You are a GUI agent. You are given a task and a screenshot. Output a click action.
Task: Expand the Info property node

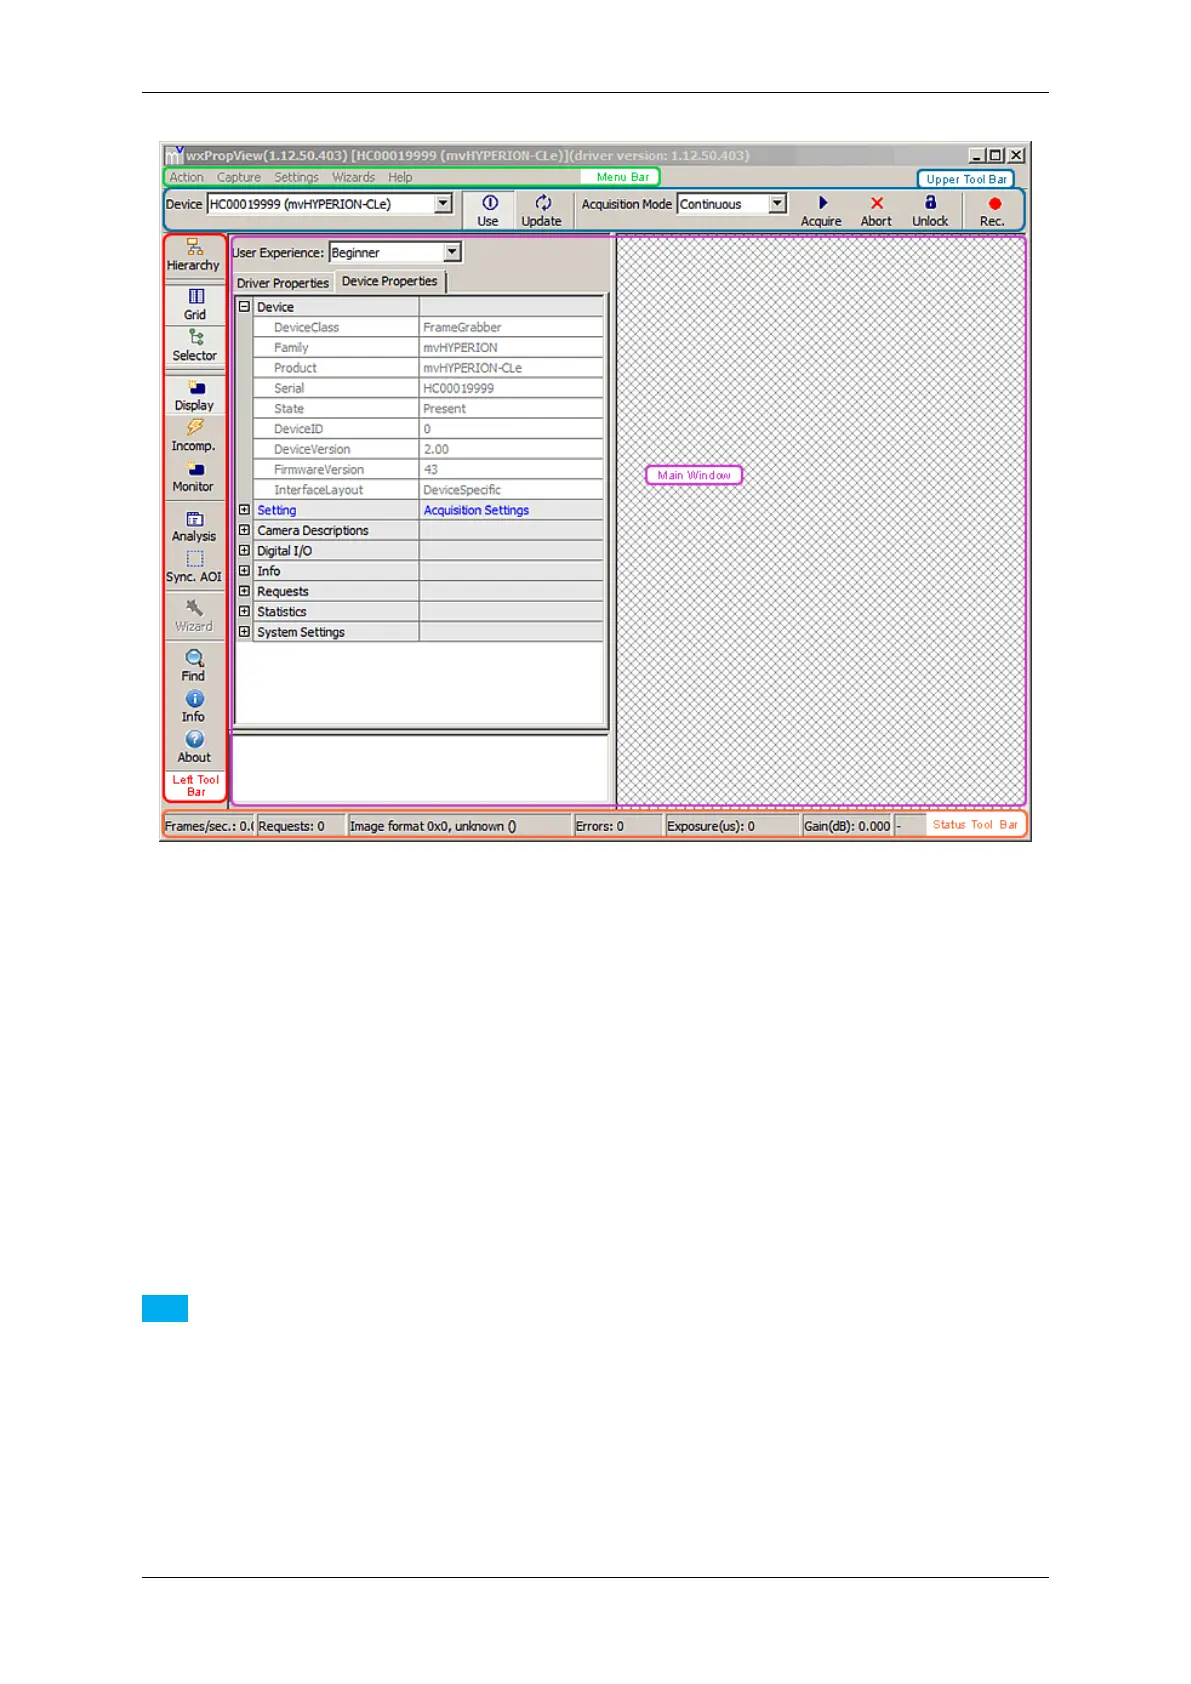click(x=244, y=571)
